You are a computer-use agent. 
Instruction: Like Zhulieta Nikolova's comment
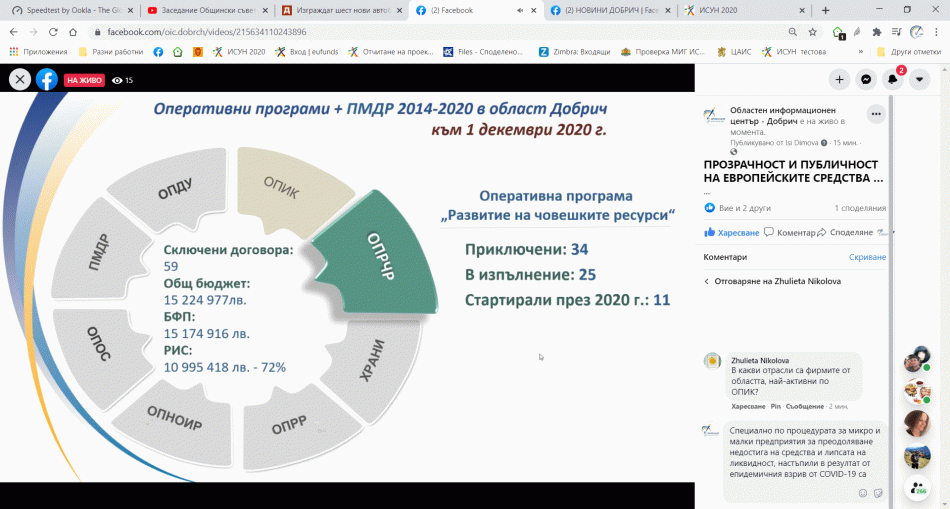[x=749, y=406]
